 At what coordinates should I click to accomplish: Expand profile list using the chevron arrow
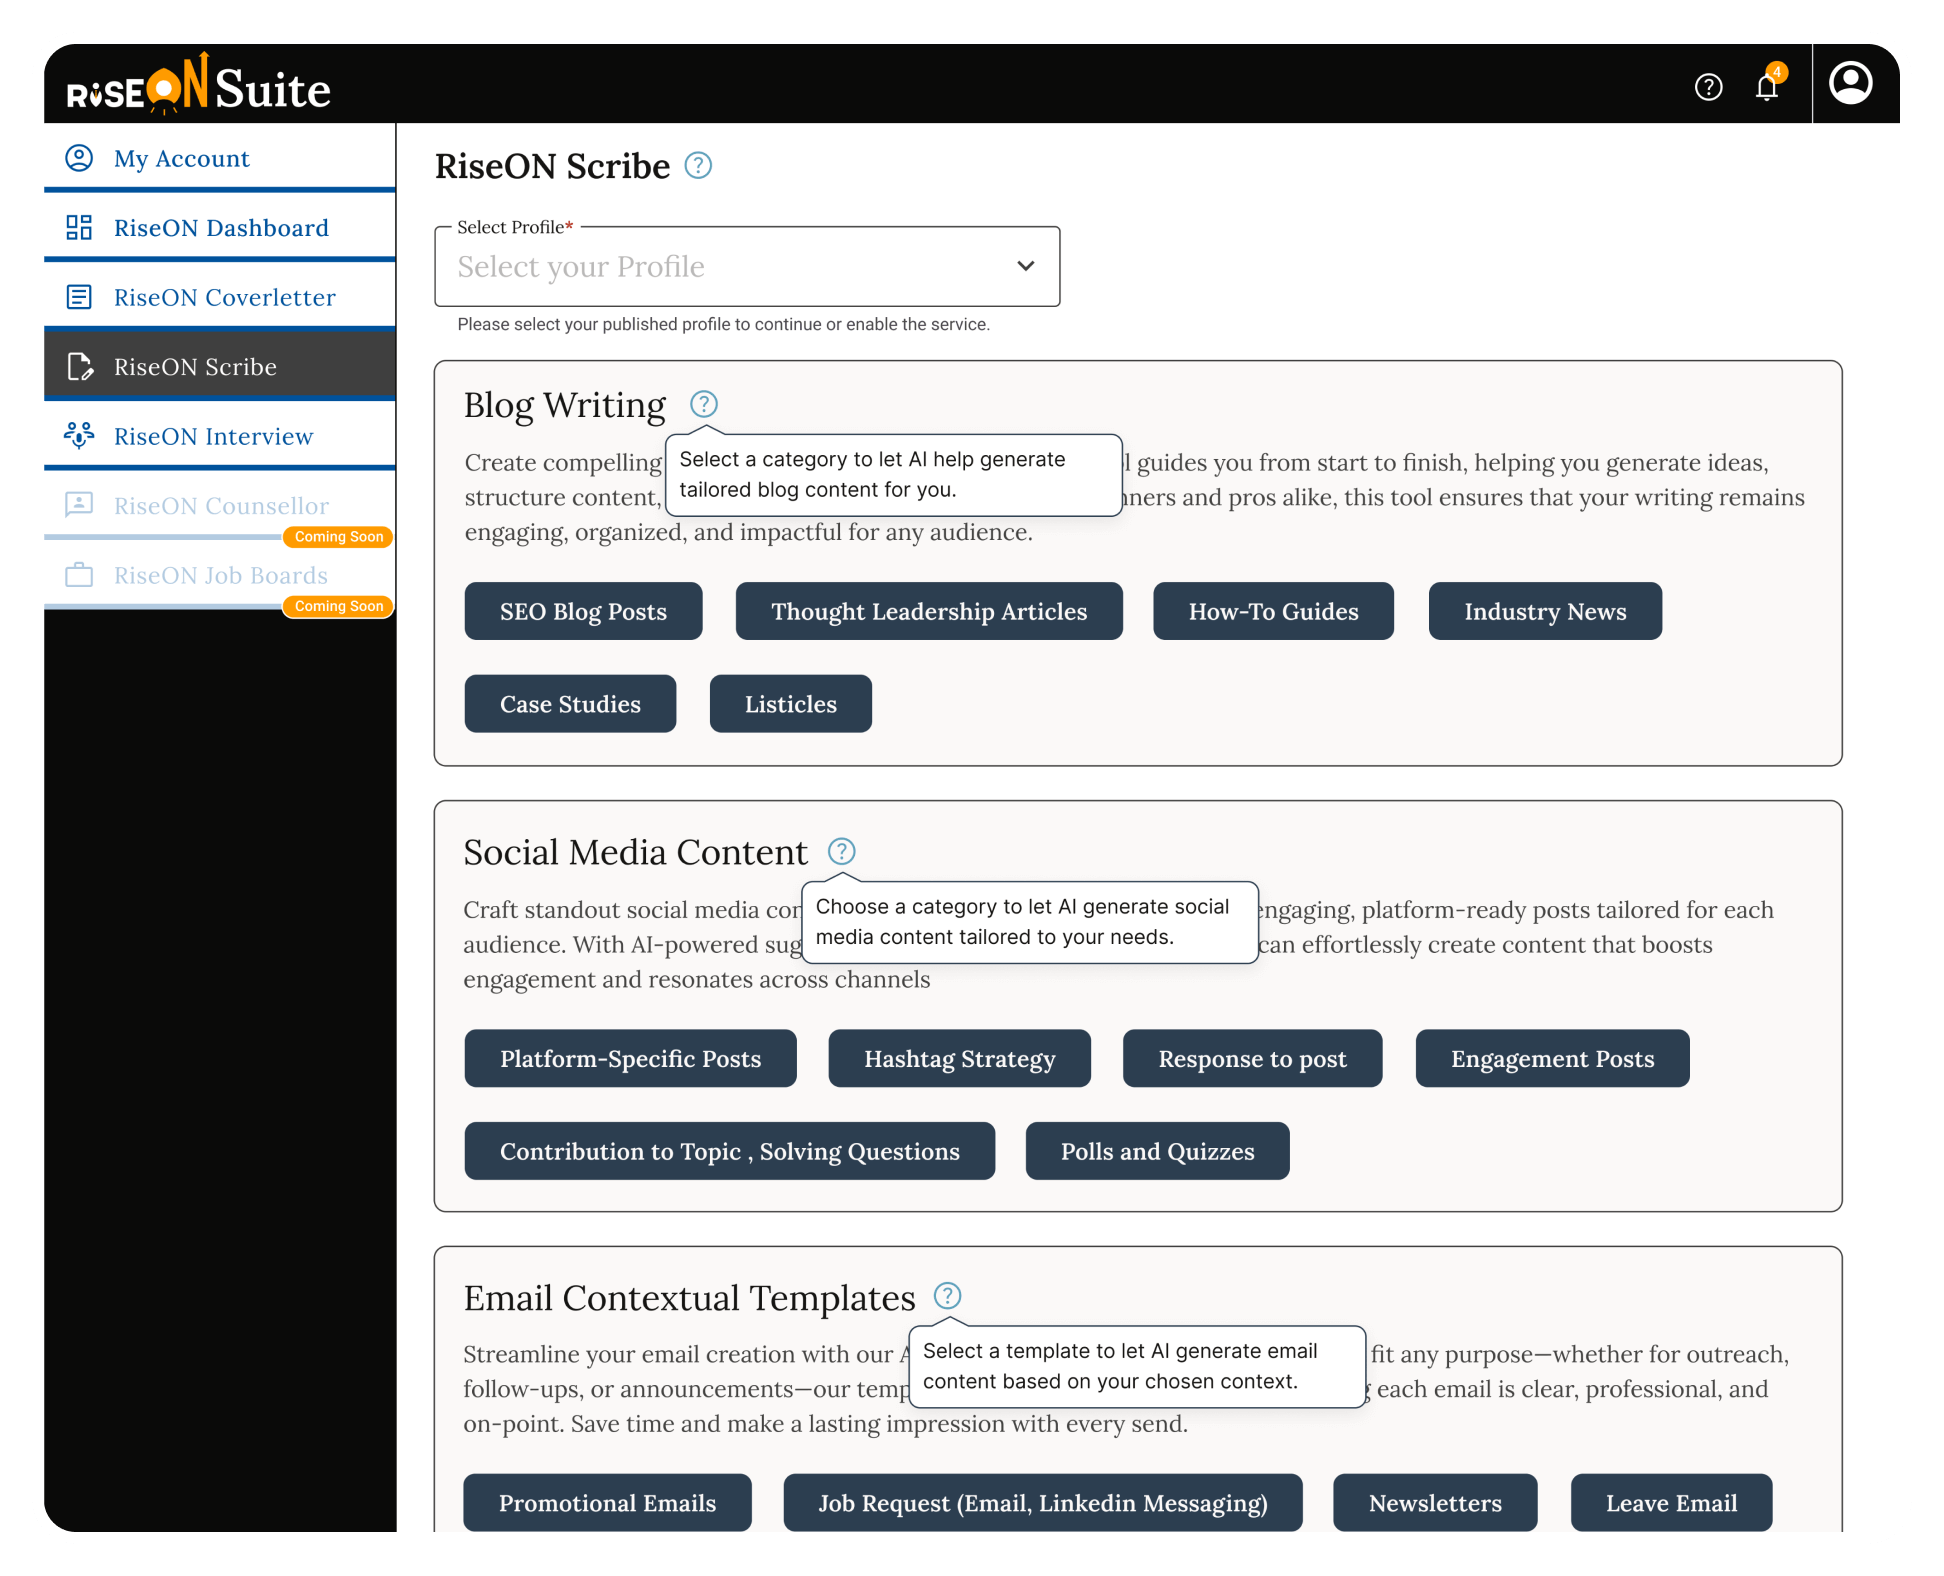click(x=1026, y=266)
